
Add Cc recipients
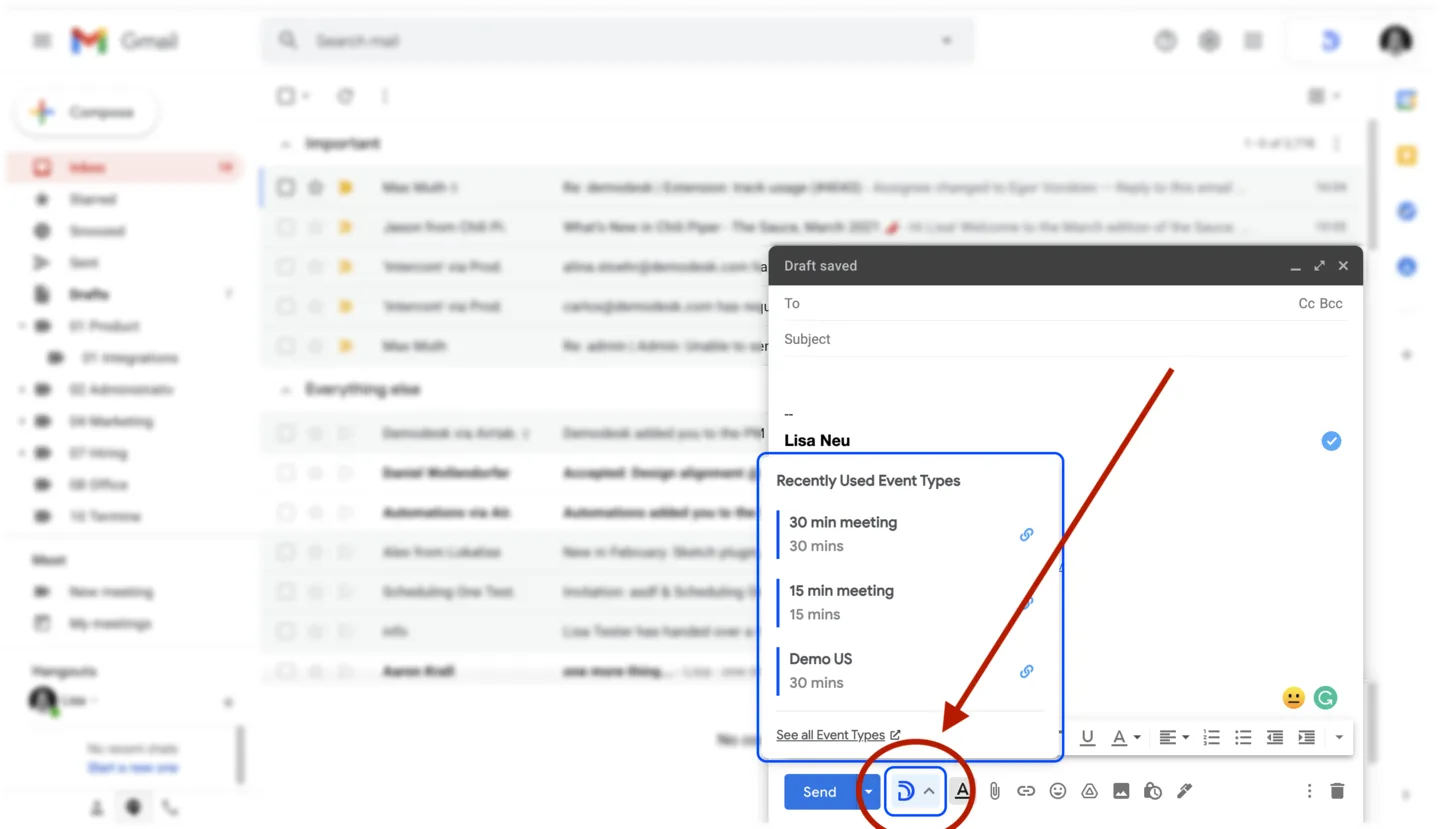1306,303
